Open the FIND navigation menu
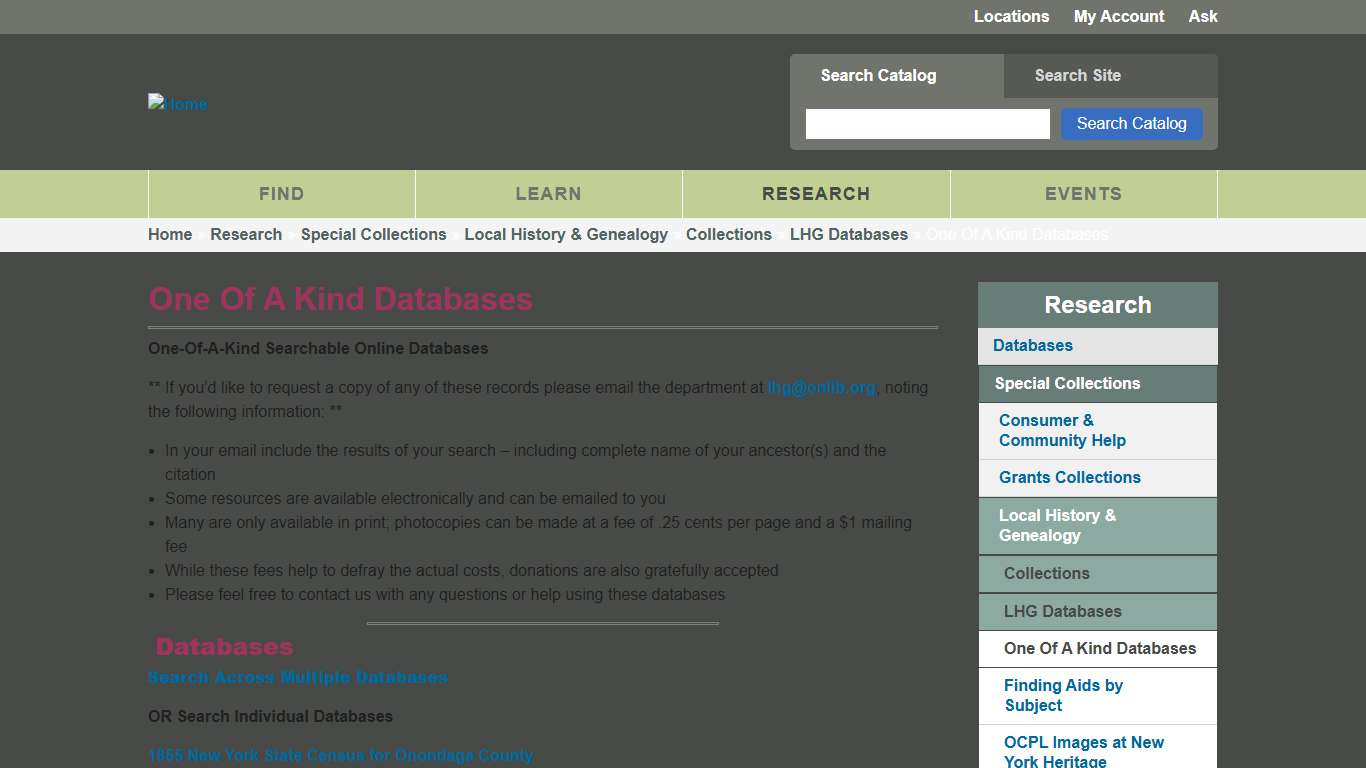The image size is (1366, 768). point(280,193)
